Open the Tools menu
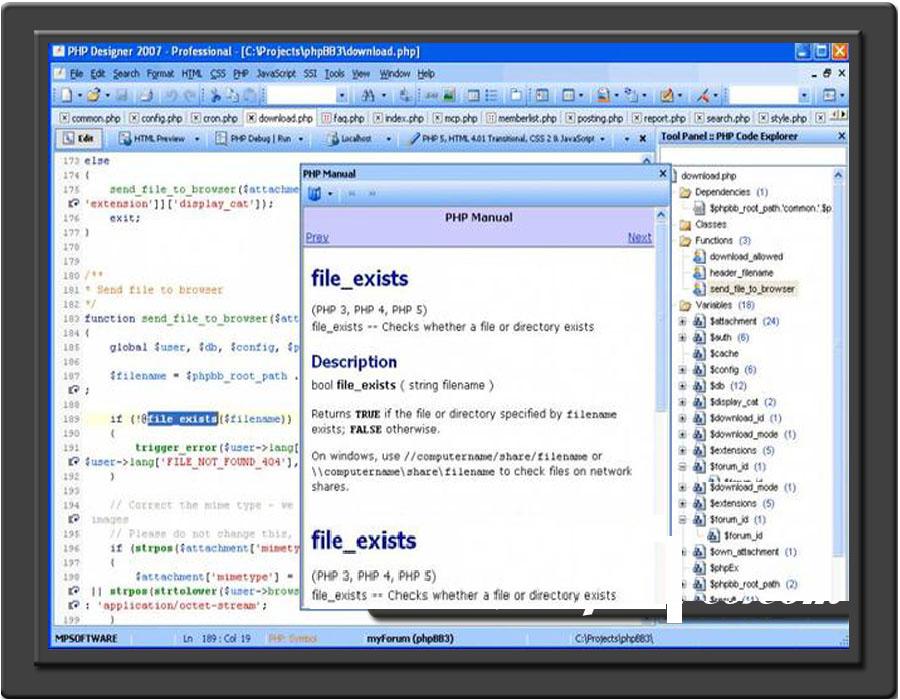This screenshot has width=900, height=700. pyautogui.click(x=335, y=73)
